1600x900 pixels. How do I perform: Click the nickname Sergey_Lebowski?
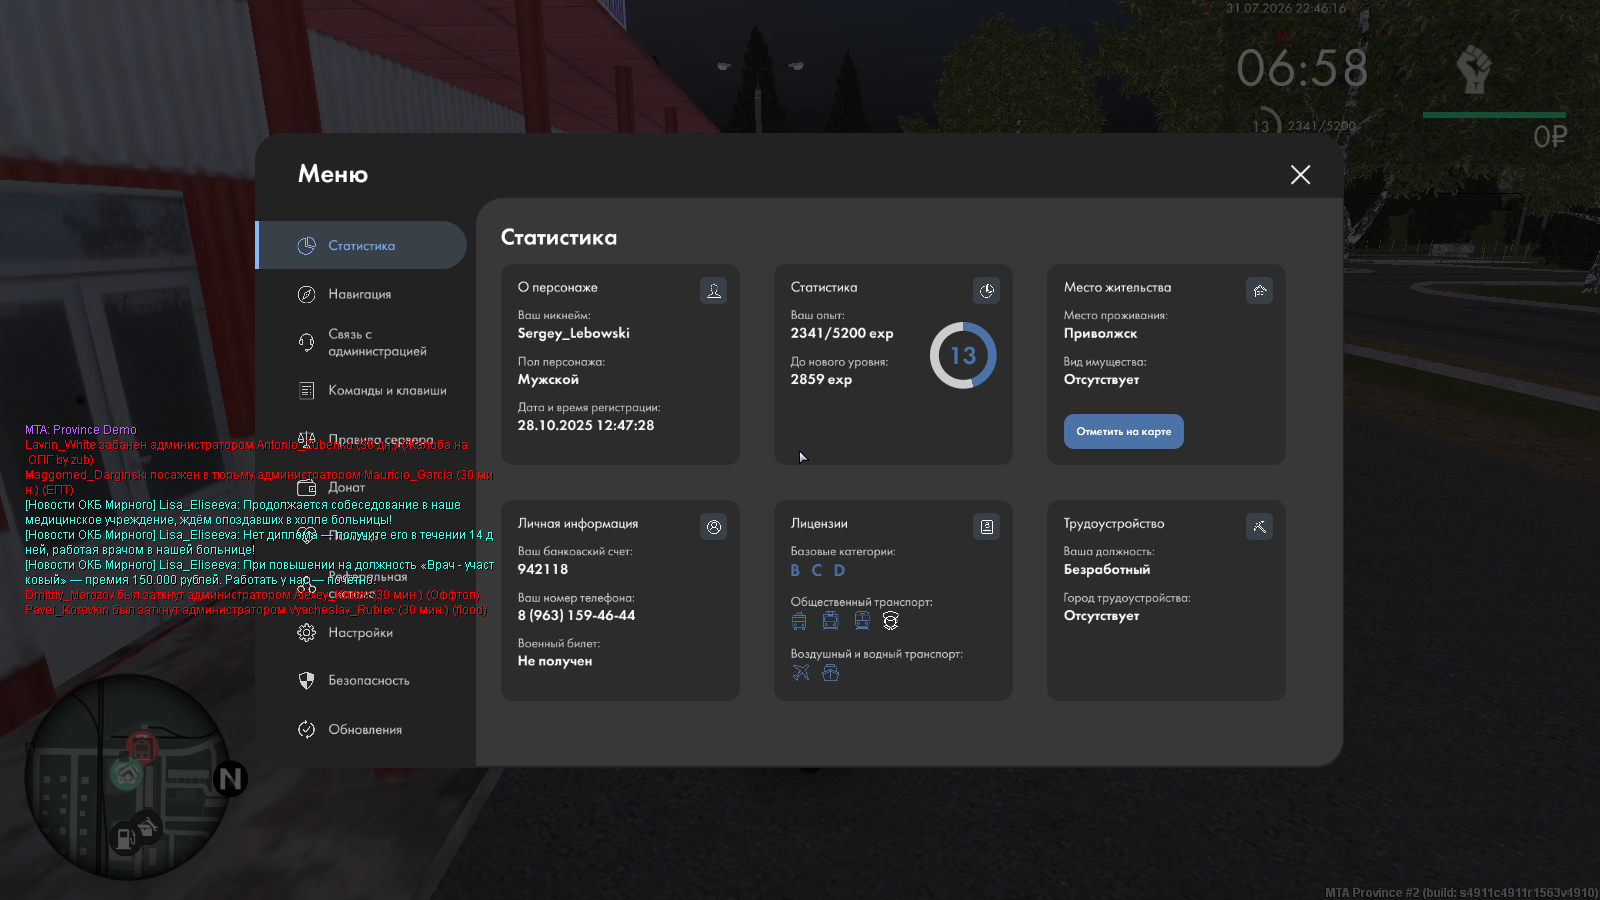[x=574, y=333]
